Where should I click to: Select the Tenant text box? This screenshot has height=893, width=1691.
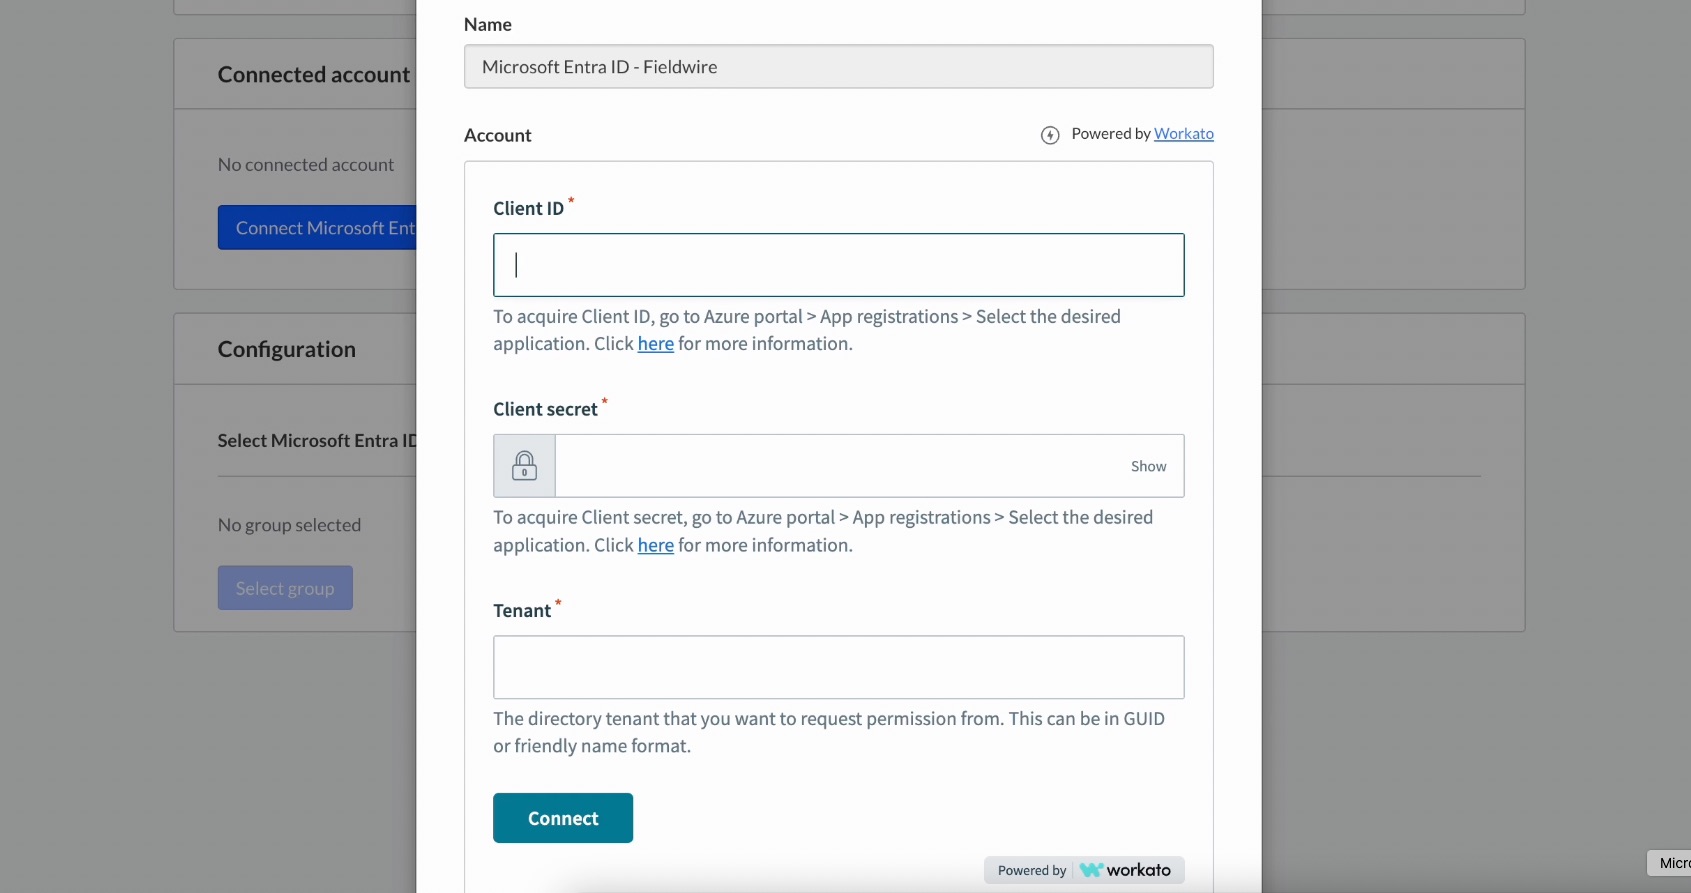tap(838, 667)
